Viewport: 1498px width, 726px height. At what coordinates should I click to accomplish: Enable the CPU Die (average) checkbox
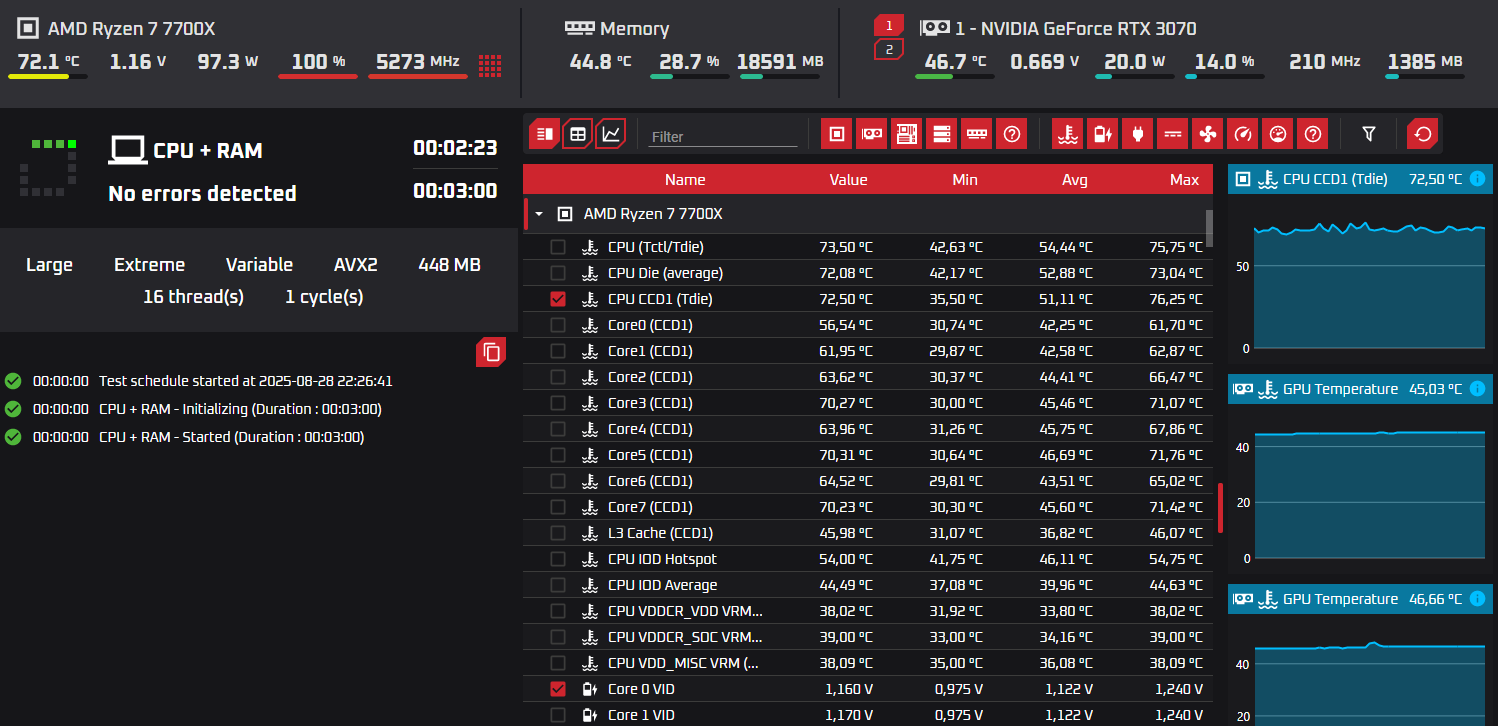click(x=558, y=273)
